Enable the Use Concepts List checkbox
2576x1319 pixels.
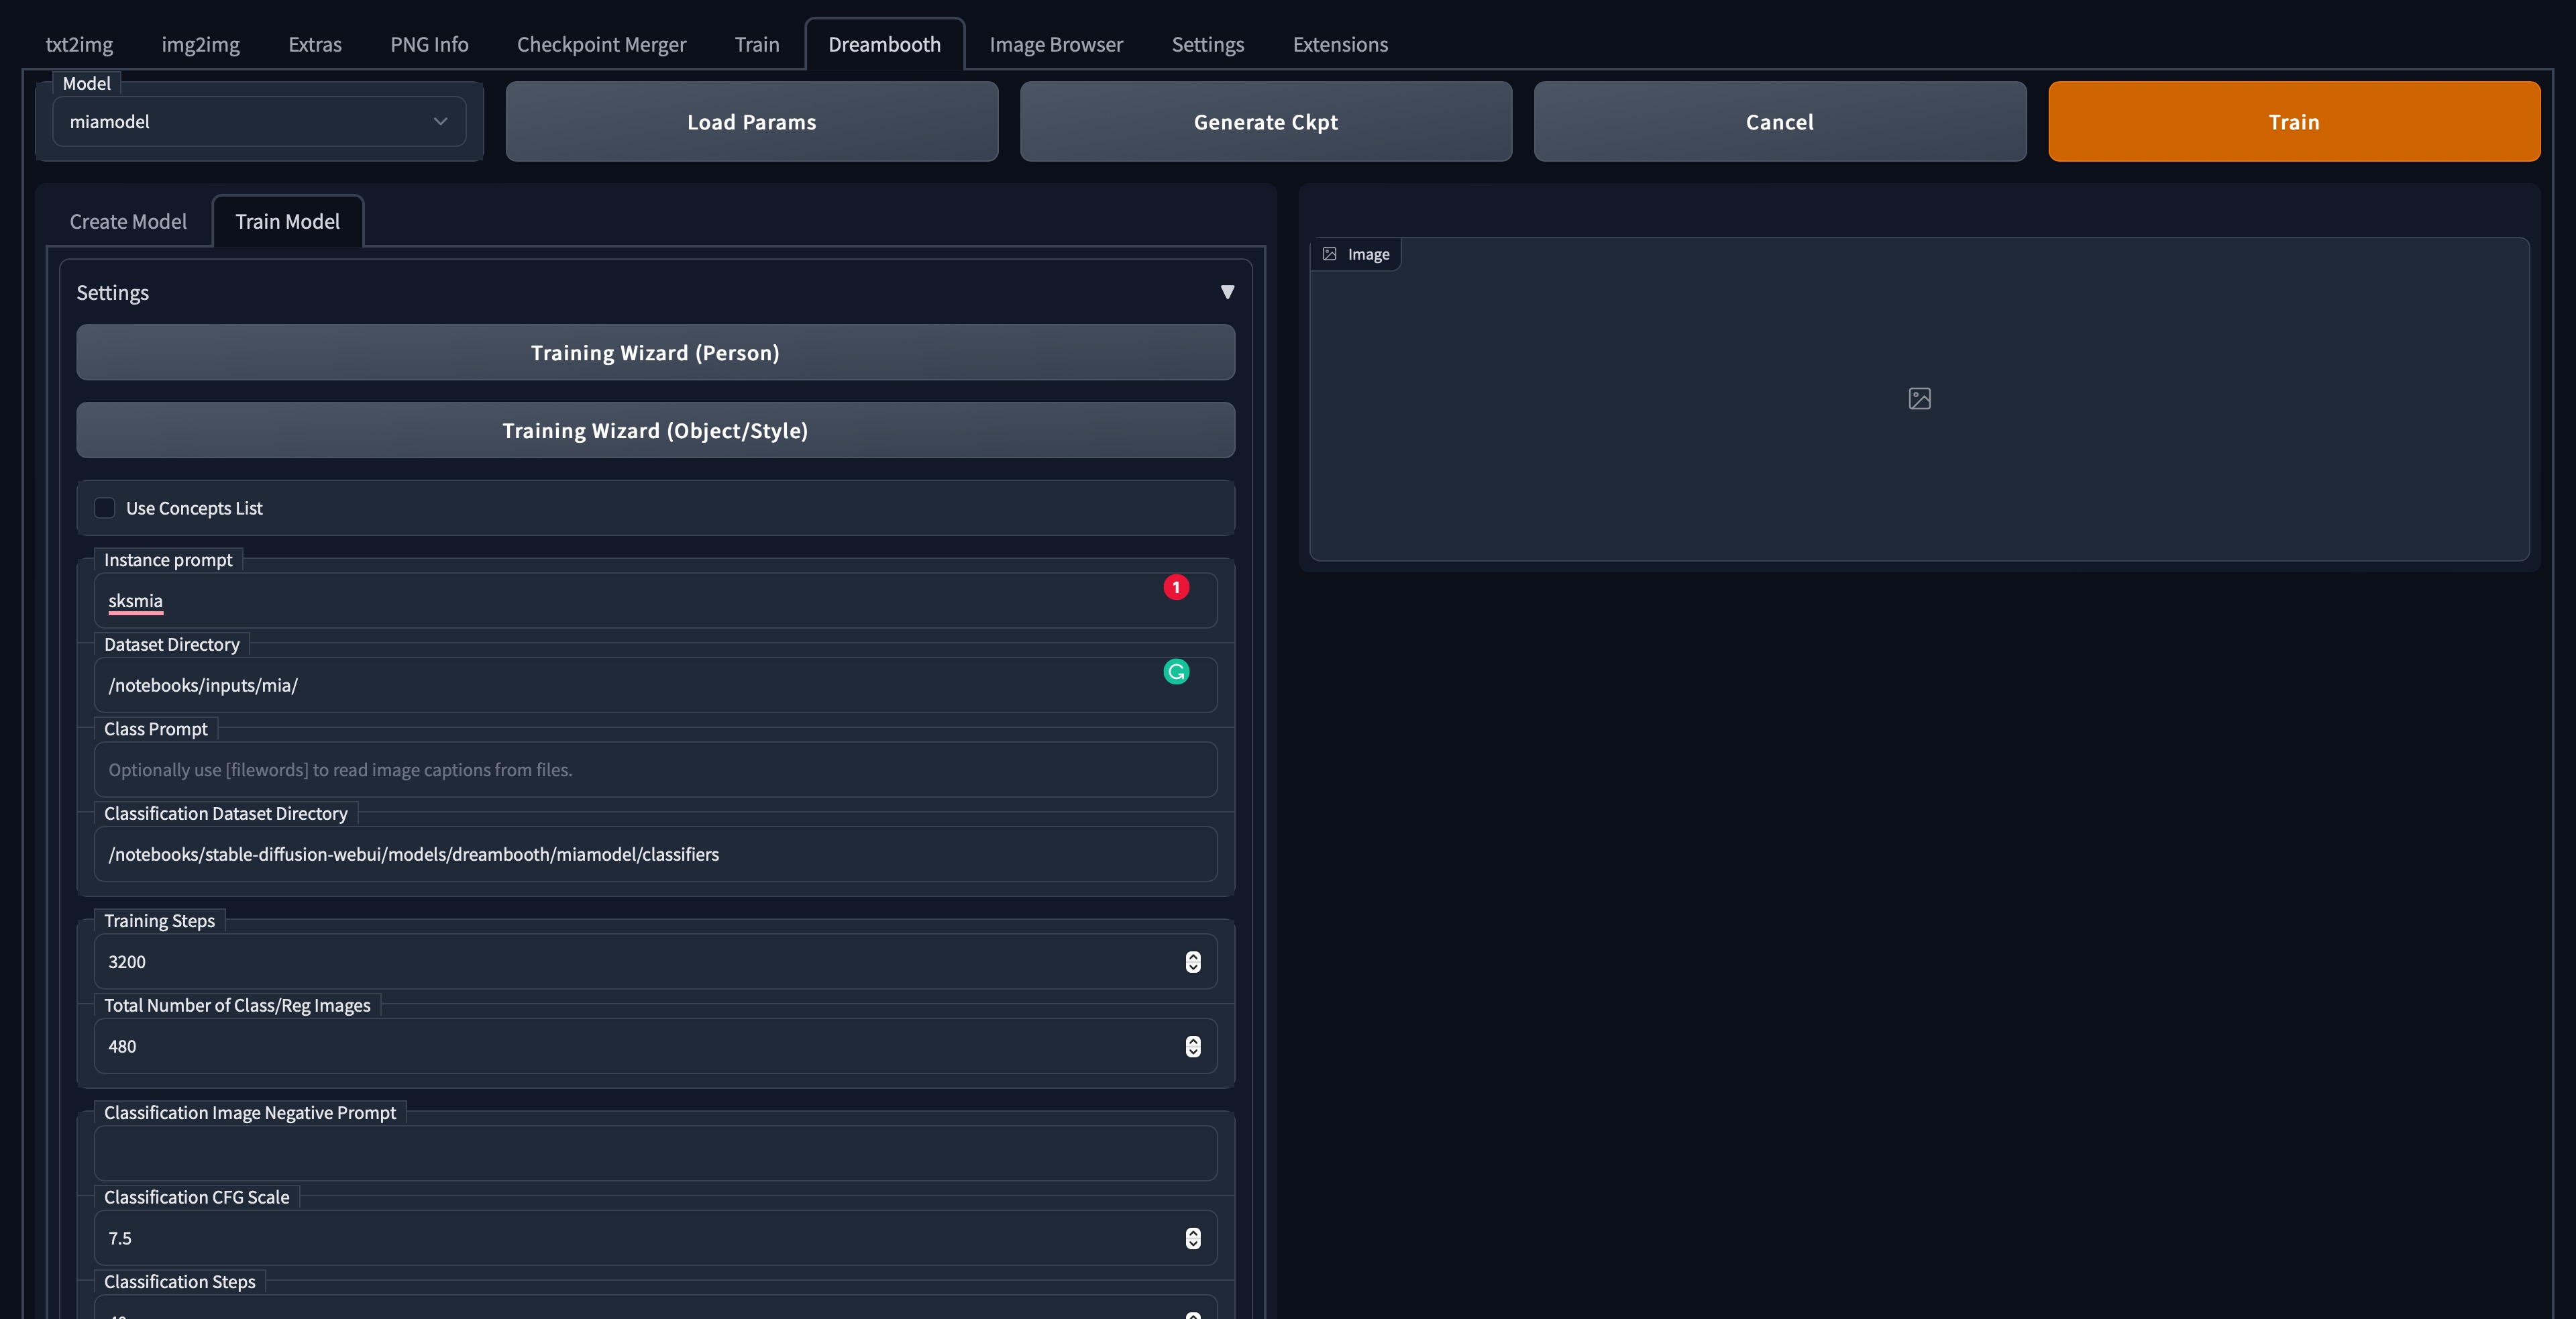[x=105, y=508]
